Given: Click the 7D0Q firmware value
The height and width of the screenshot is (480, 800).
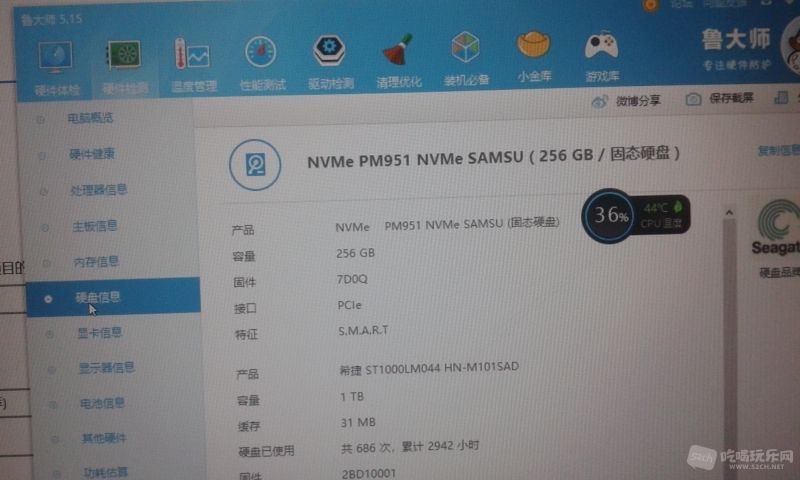Looking at the screenshot, I should pyautogui.click(x=352, y=280).
